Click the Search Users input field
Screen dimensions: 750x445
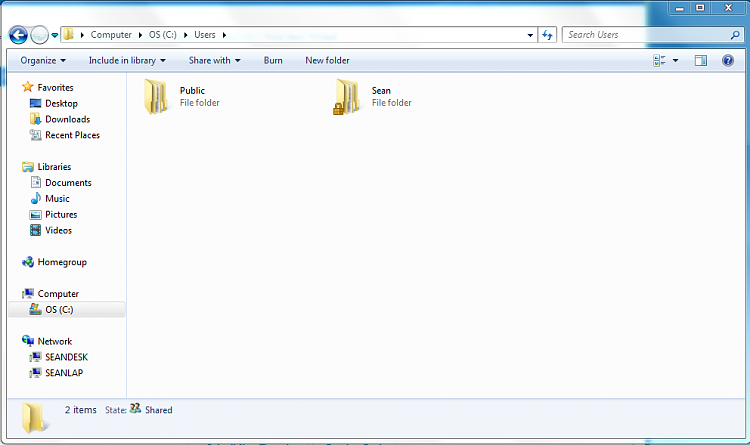click(x=647, y=35)
